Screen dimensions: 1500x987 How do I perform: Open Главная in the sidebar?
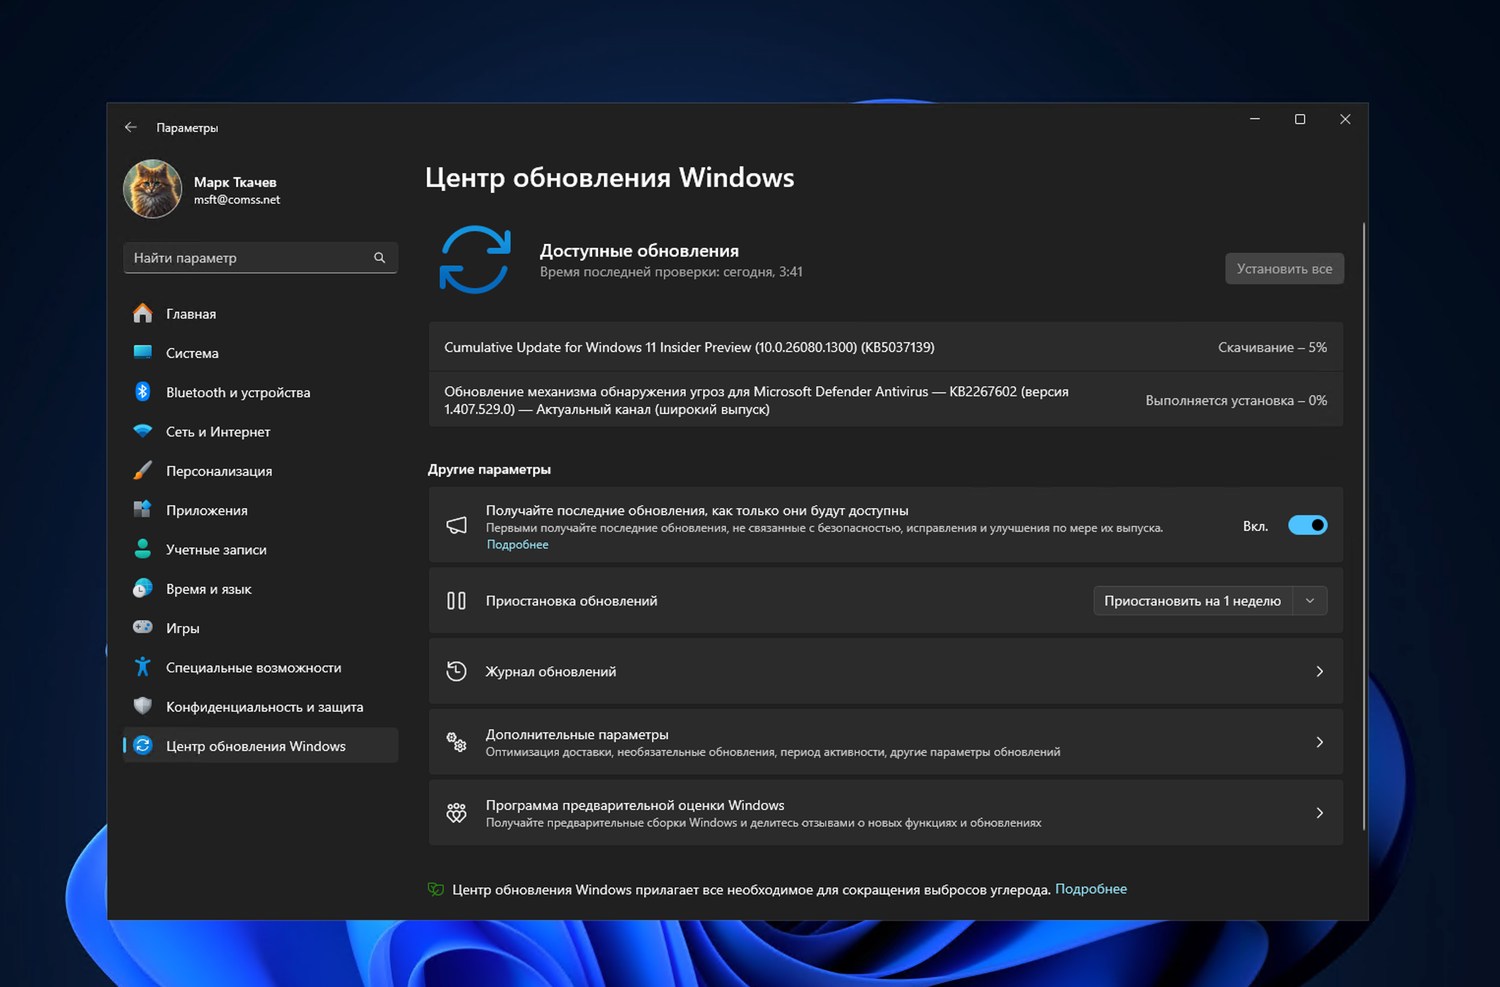point(260,314)
